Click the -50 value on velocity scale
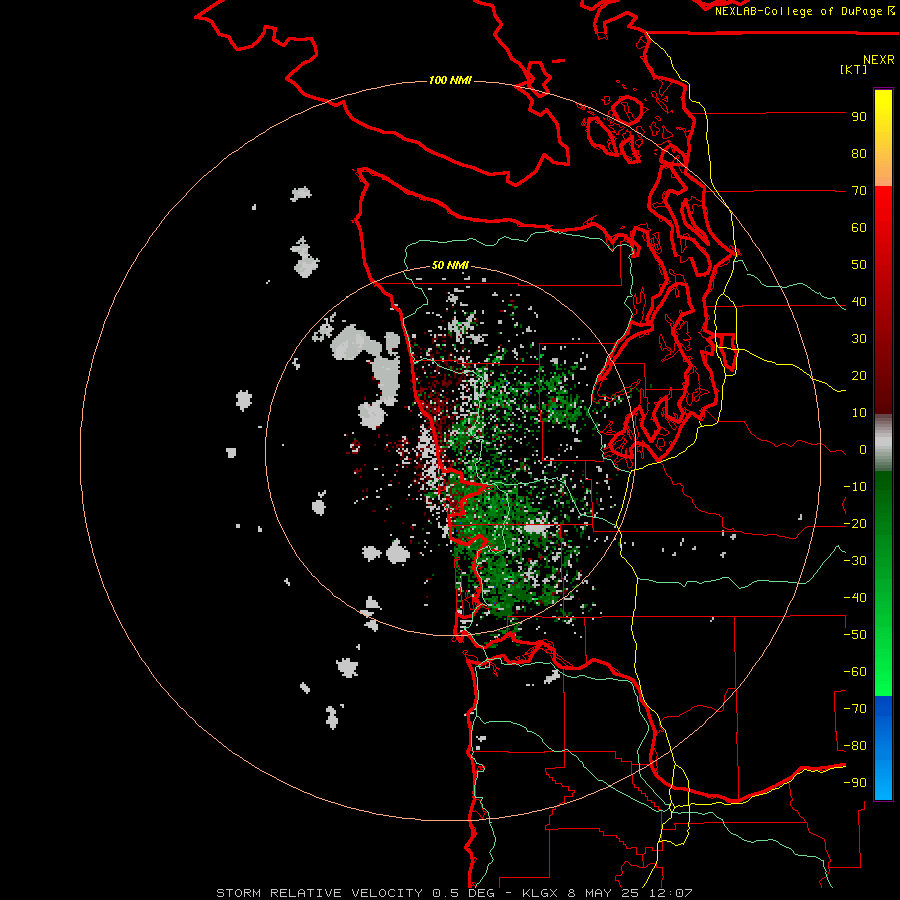 [x=855, y=635]
